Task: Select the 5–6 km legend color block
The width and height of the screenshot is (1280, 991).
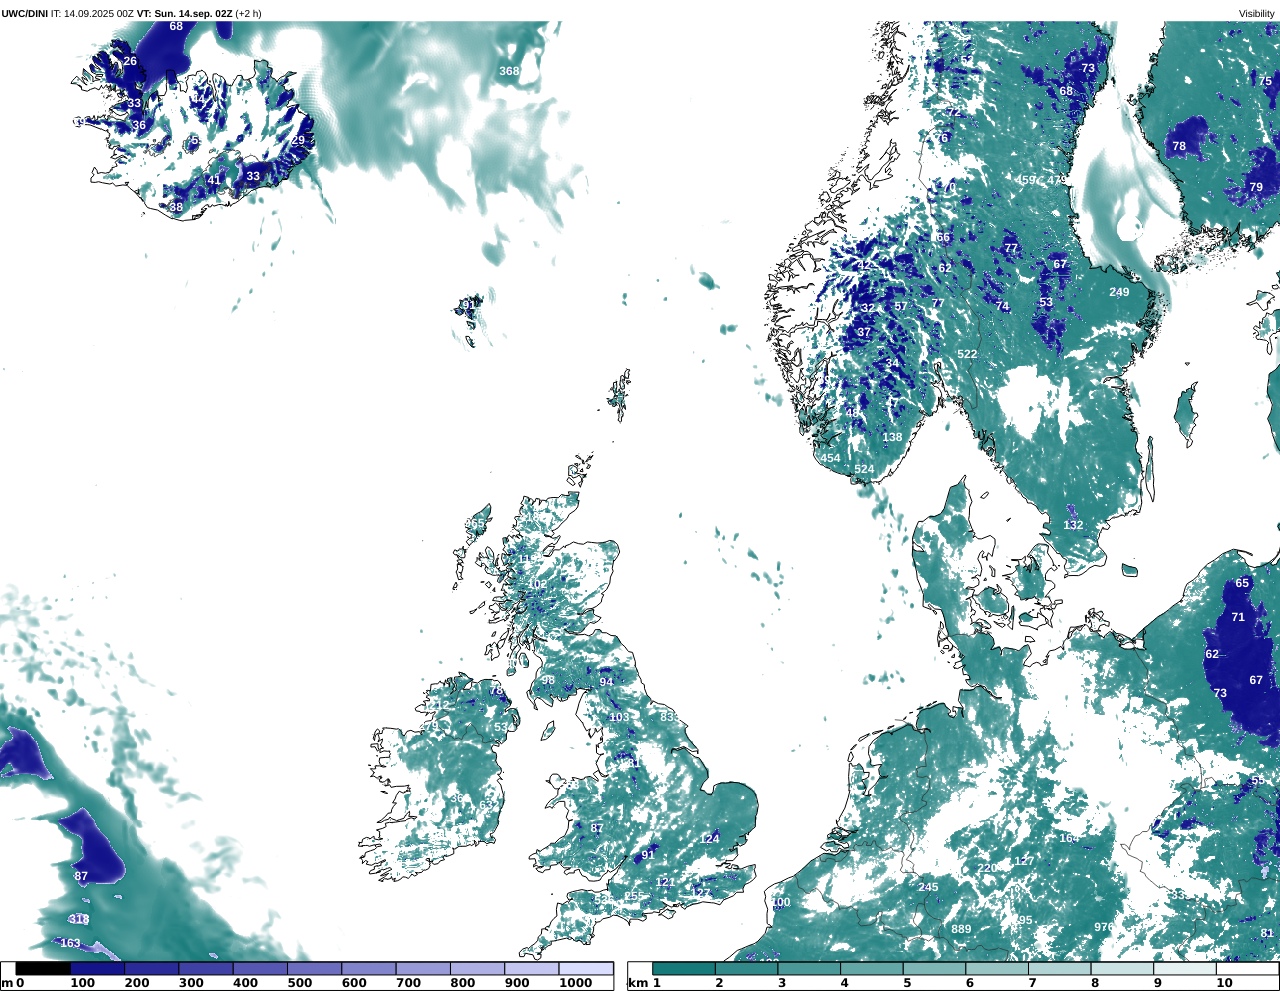Action: pos(934,969)
